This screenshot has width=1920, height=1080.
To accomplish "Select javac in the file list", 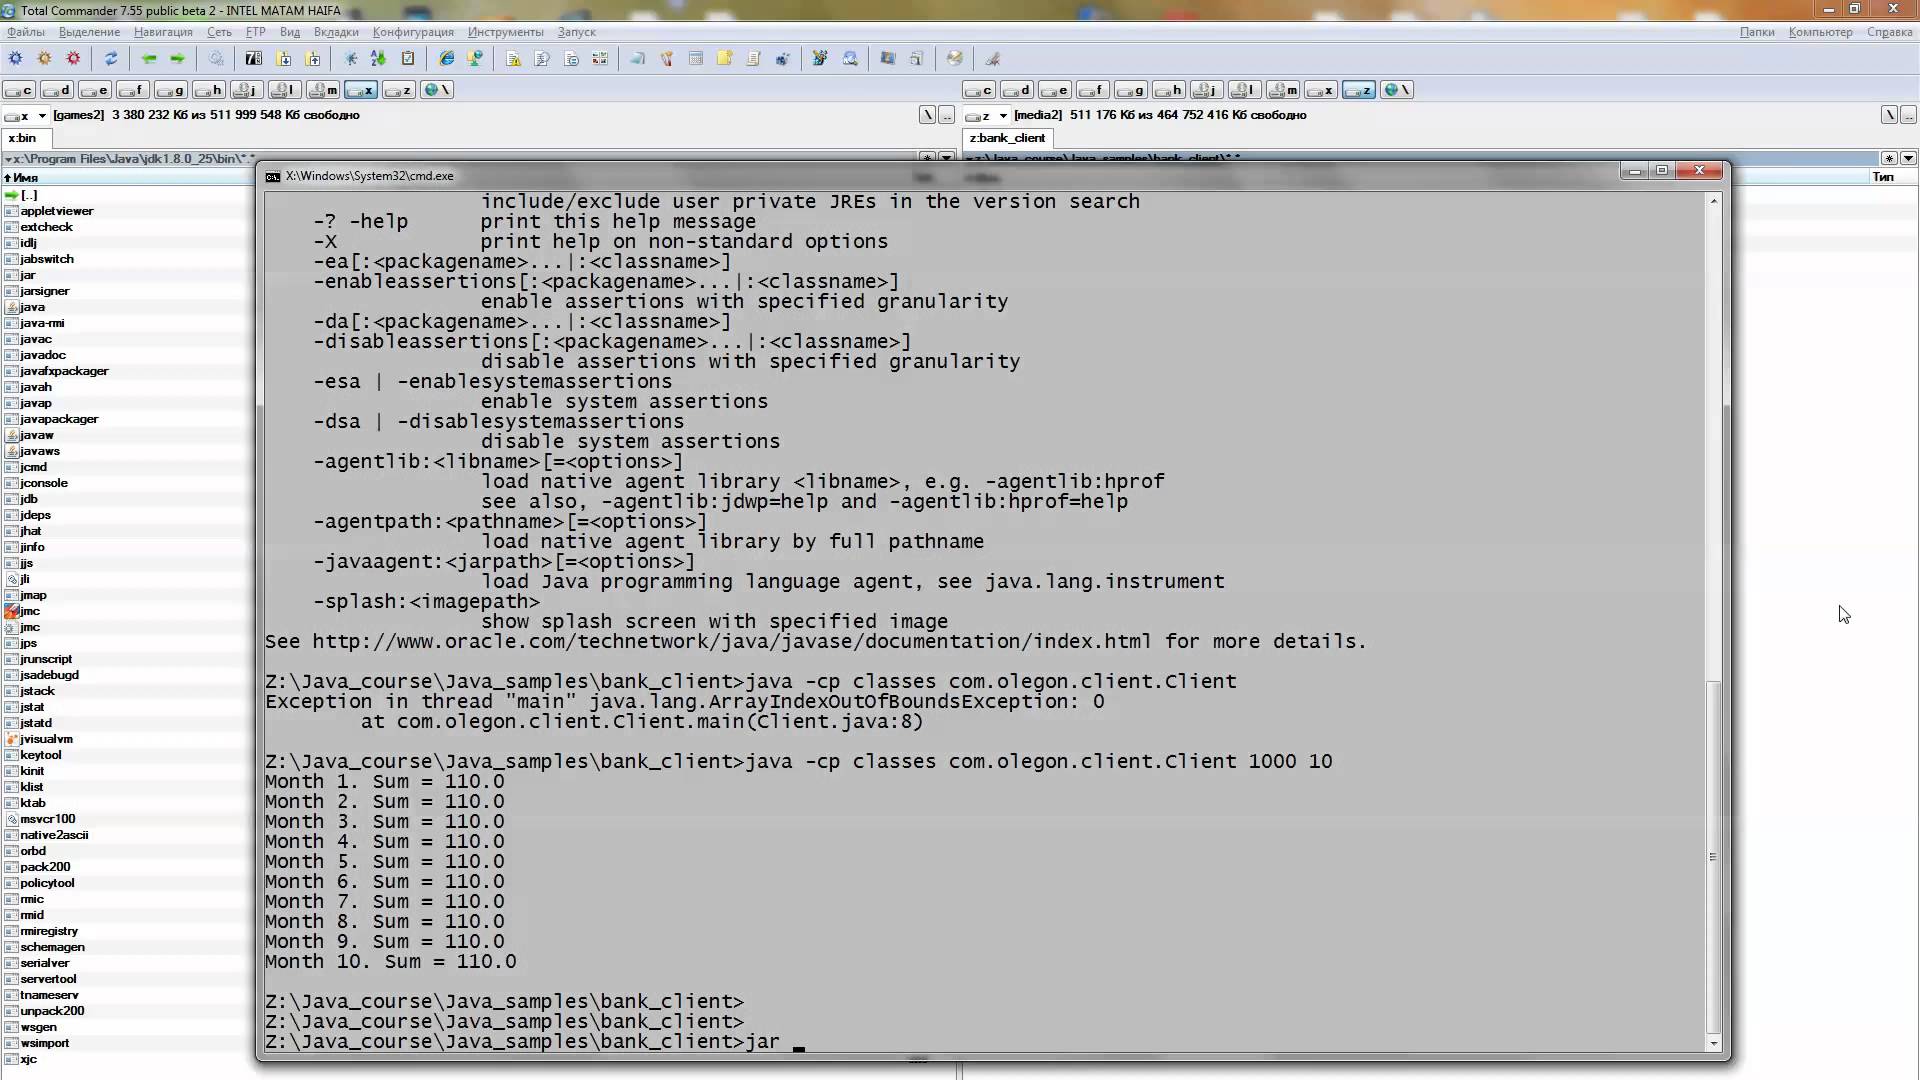I will coord(36,339).
